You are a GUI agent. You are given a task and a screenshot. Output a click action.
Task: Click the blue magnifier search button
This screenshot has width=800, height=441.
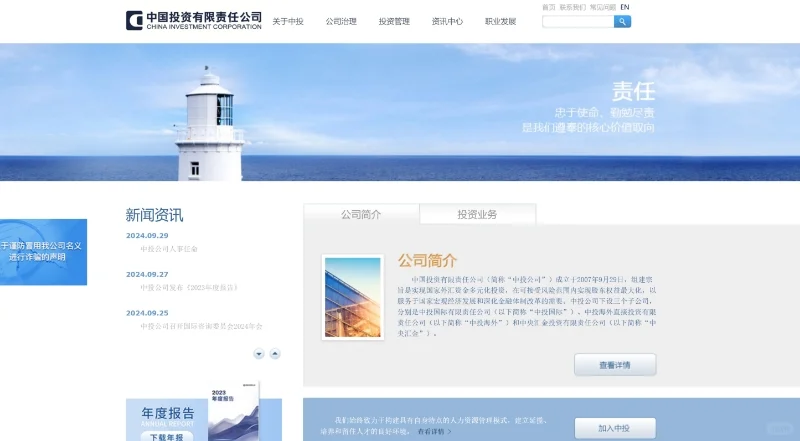pyautogui.click(x=622, y=21)
